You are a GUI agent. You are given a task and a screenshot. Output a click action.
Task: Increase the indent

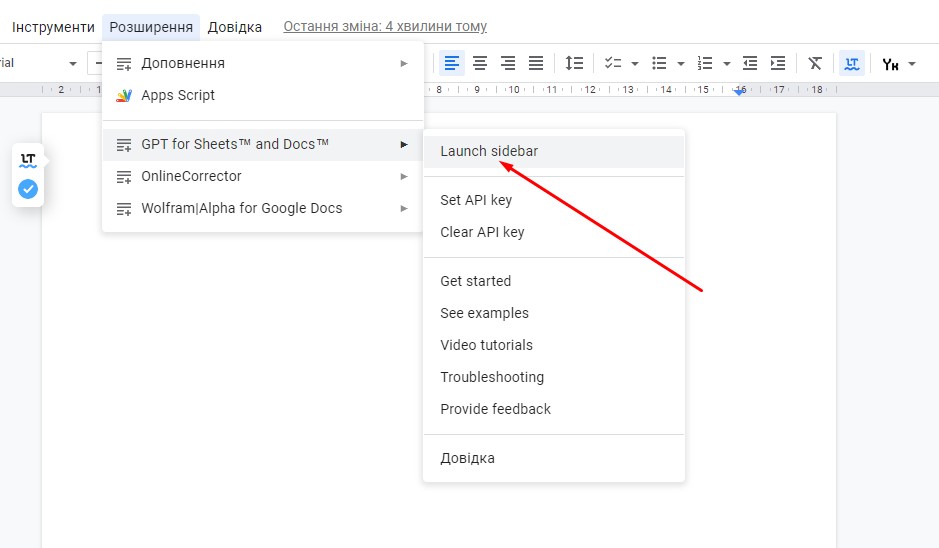[x=778, y=63]
